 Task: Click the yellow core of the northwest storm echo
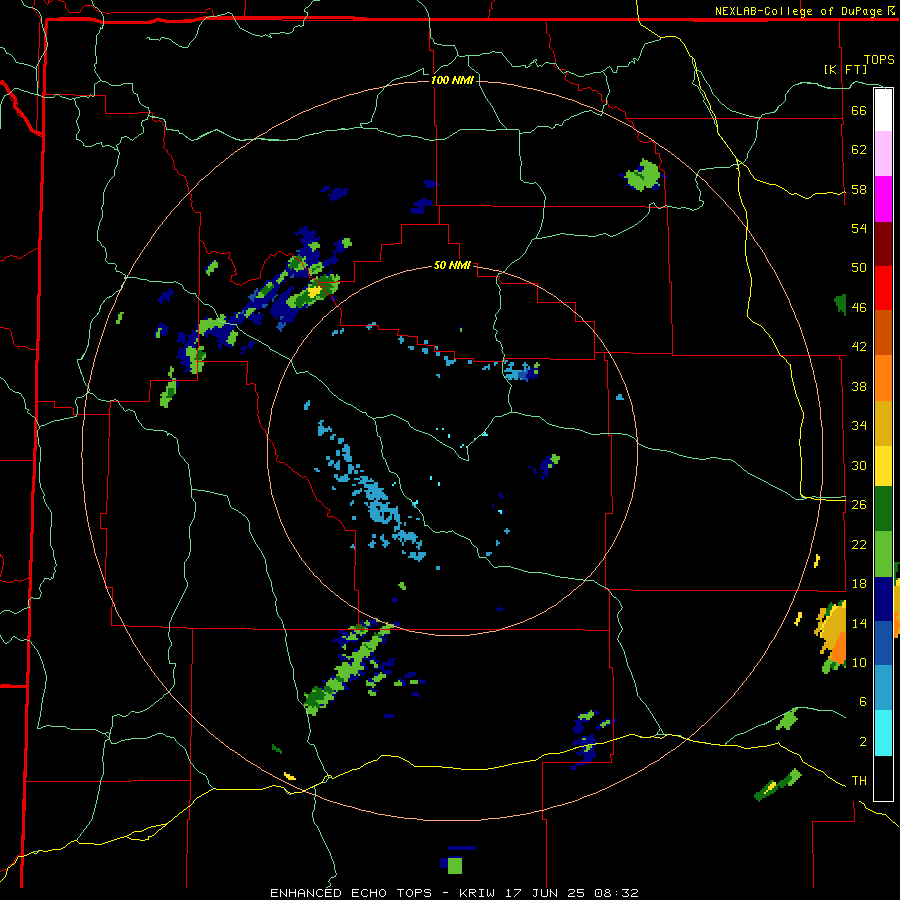click(x=314, y=292)
